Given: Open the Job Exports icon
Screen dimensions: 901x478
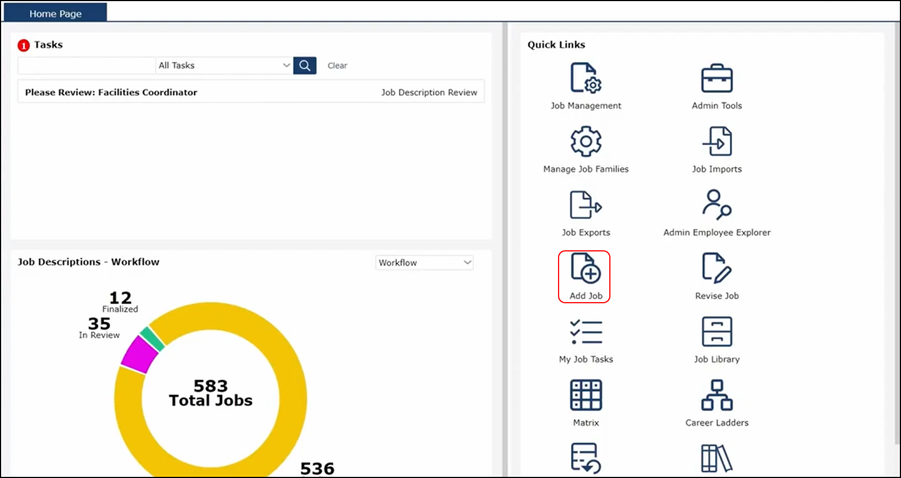Looking at the screenshot, I should (x=585, y=205).
